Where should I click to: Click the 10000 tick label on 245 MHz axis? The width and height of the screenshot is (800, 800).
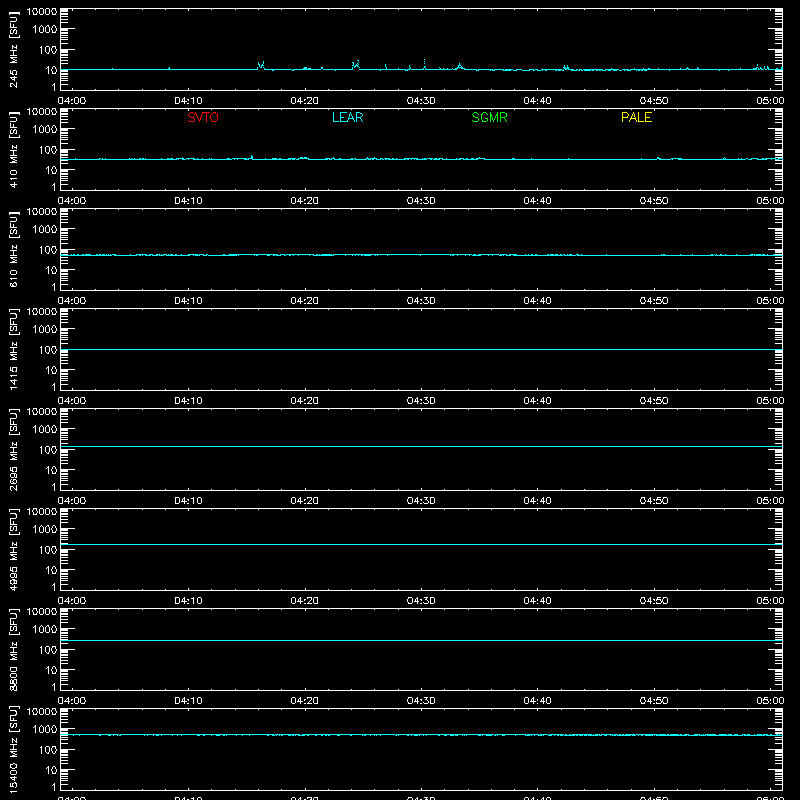pos(42,12)
